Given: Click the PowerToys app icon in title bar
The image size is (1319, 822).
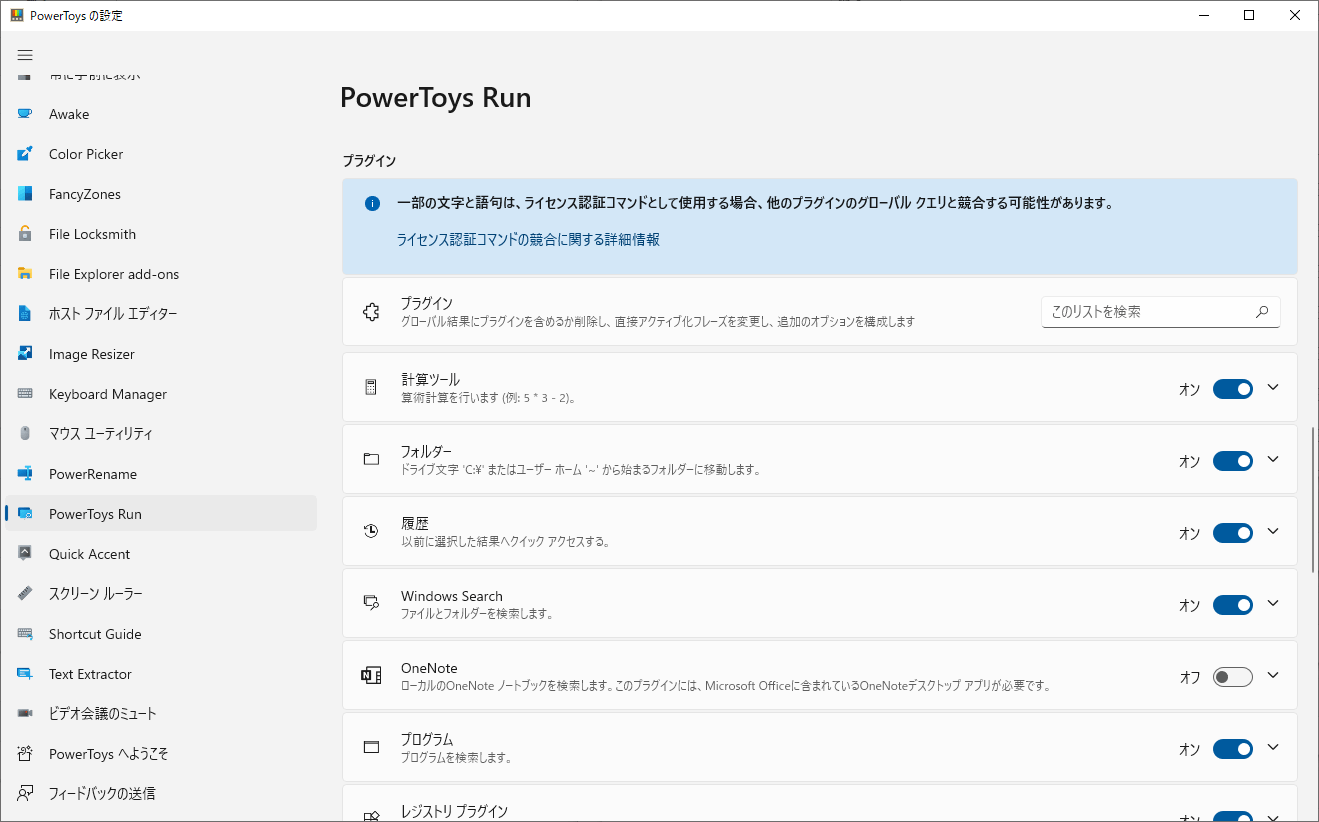Looking at the screenshot, I should [x=17, y=15].
